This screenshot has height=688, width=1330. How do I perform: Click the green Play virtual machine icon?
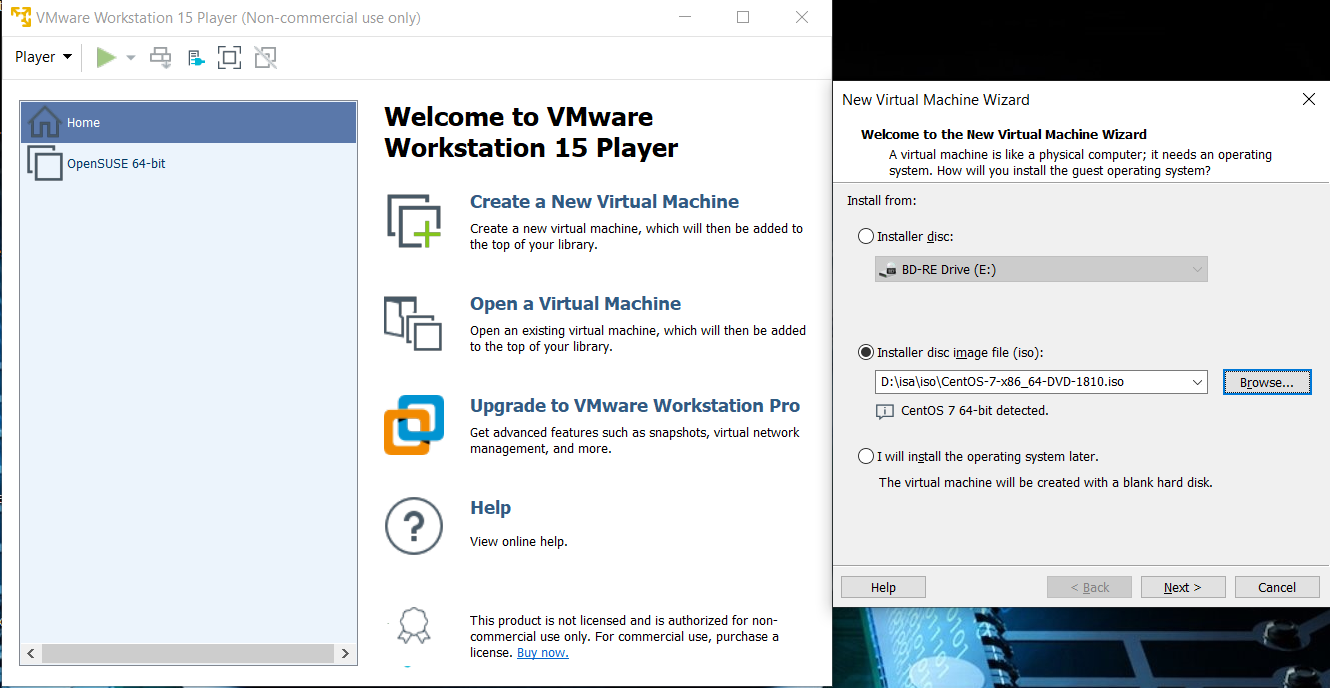(x=106, y=58)
